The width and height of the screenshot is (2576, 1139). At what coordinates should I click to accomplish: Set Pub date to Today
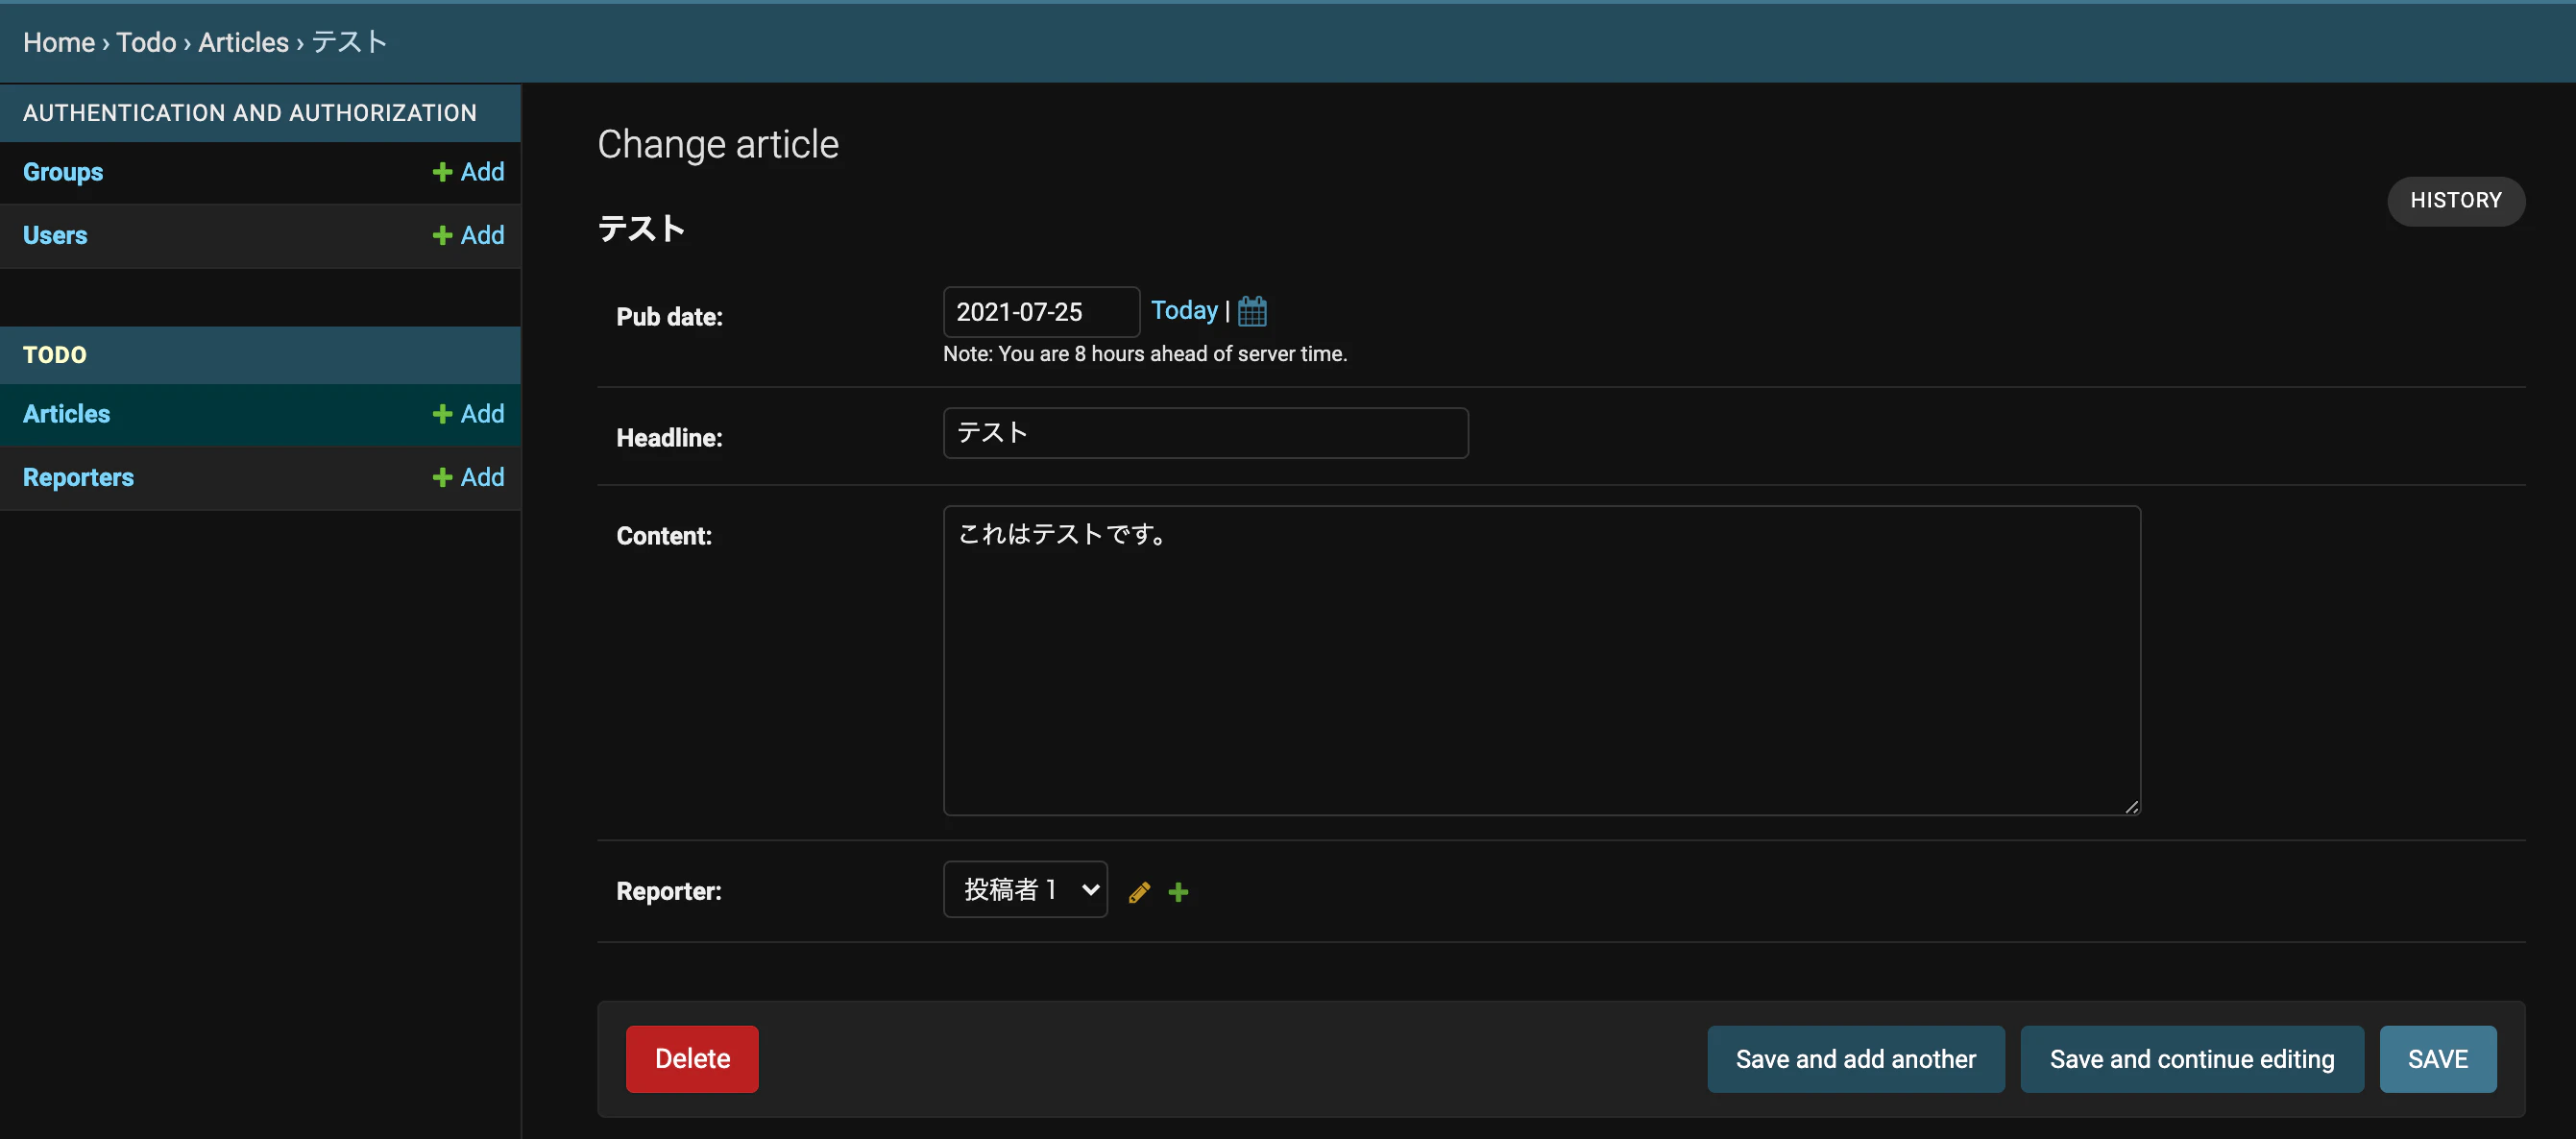pyautogui.click(x=1184, y=310)
